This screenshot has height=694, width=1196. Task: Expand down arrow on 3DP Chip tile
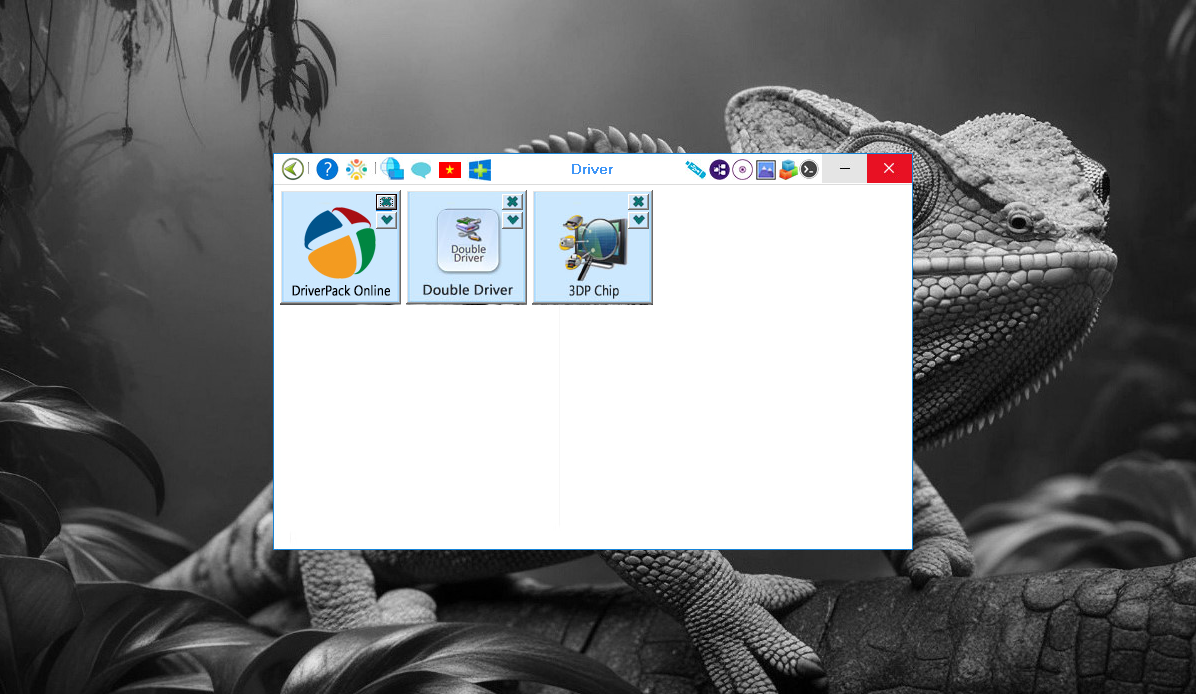pyautogui.click(x=638, y=220)
